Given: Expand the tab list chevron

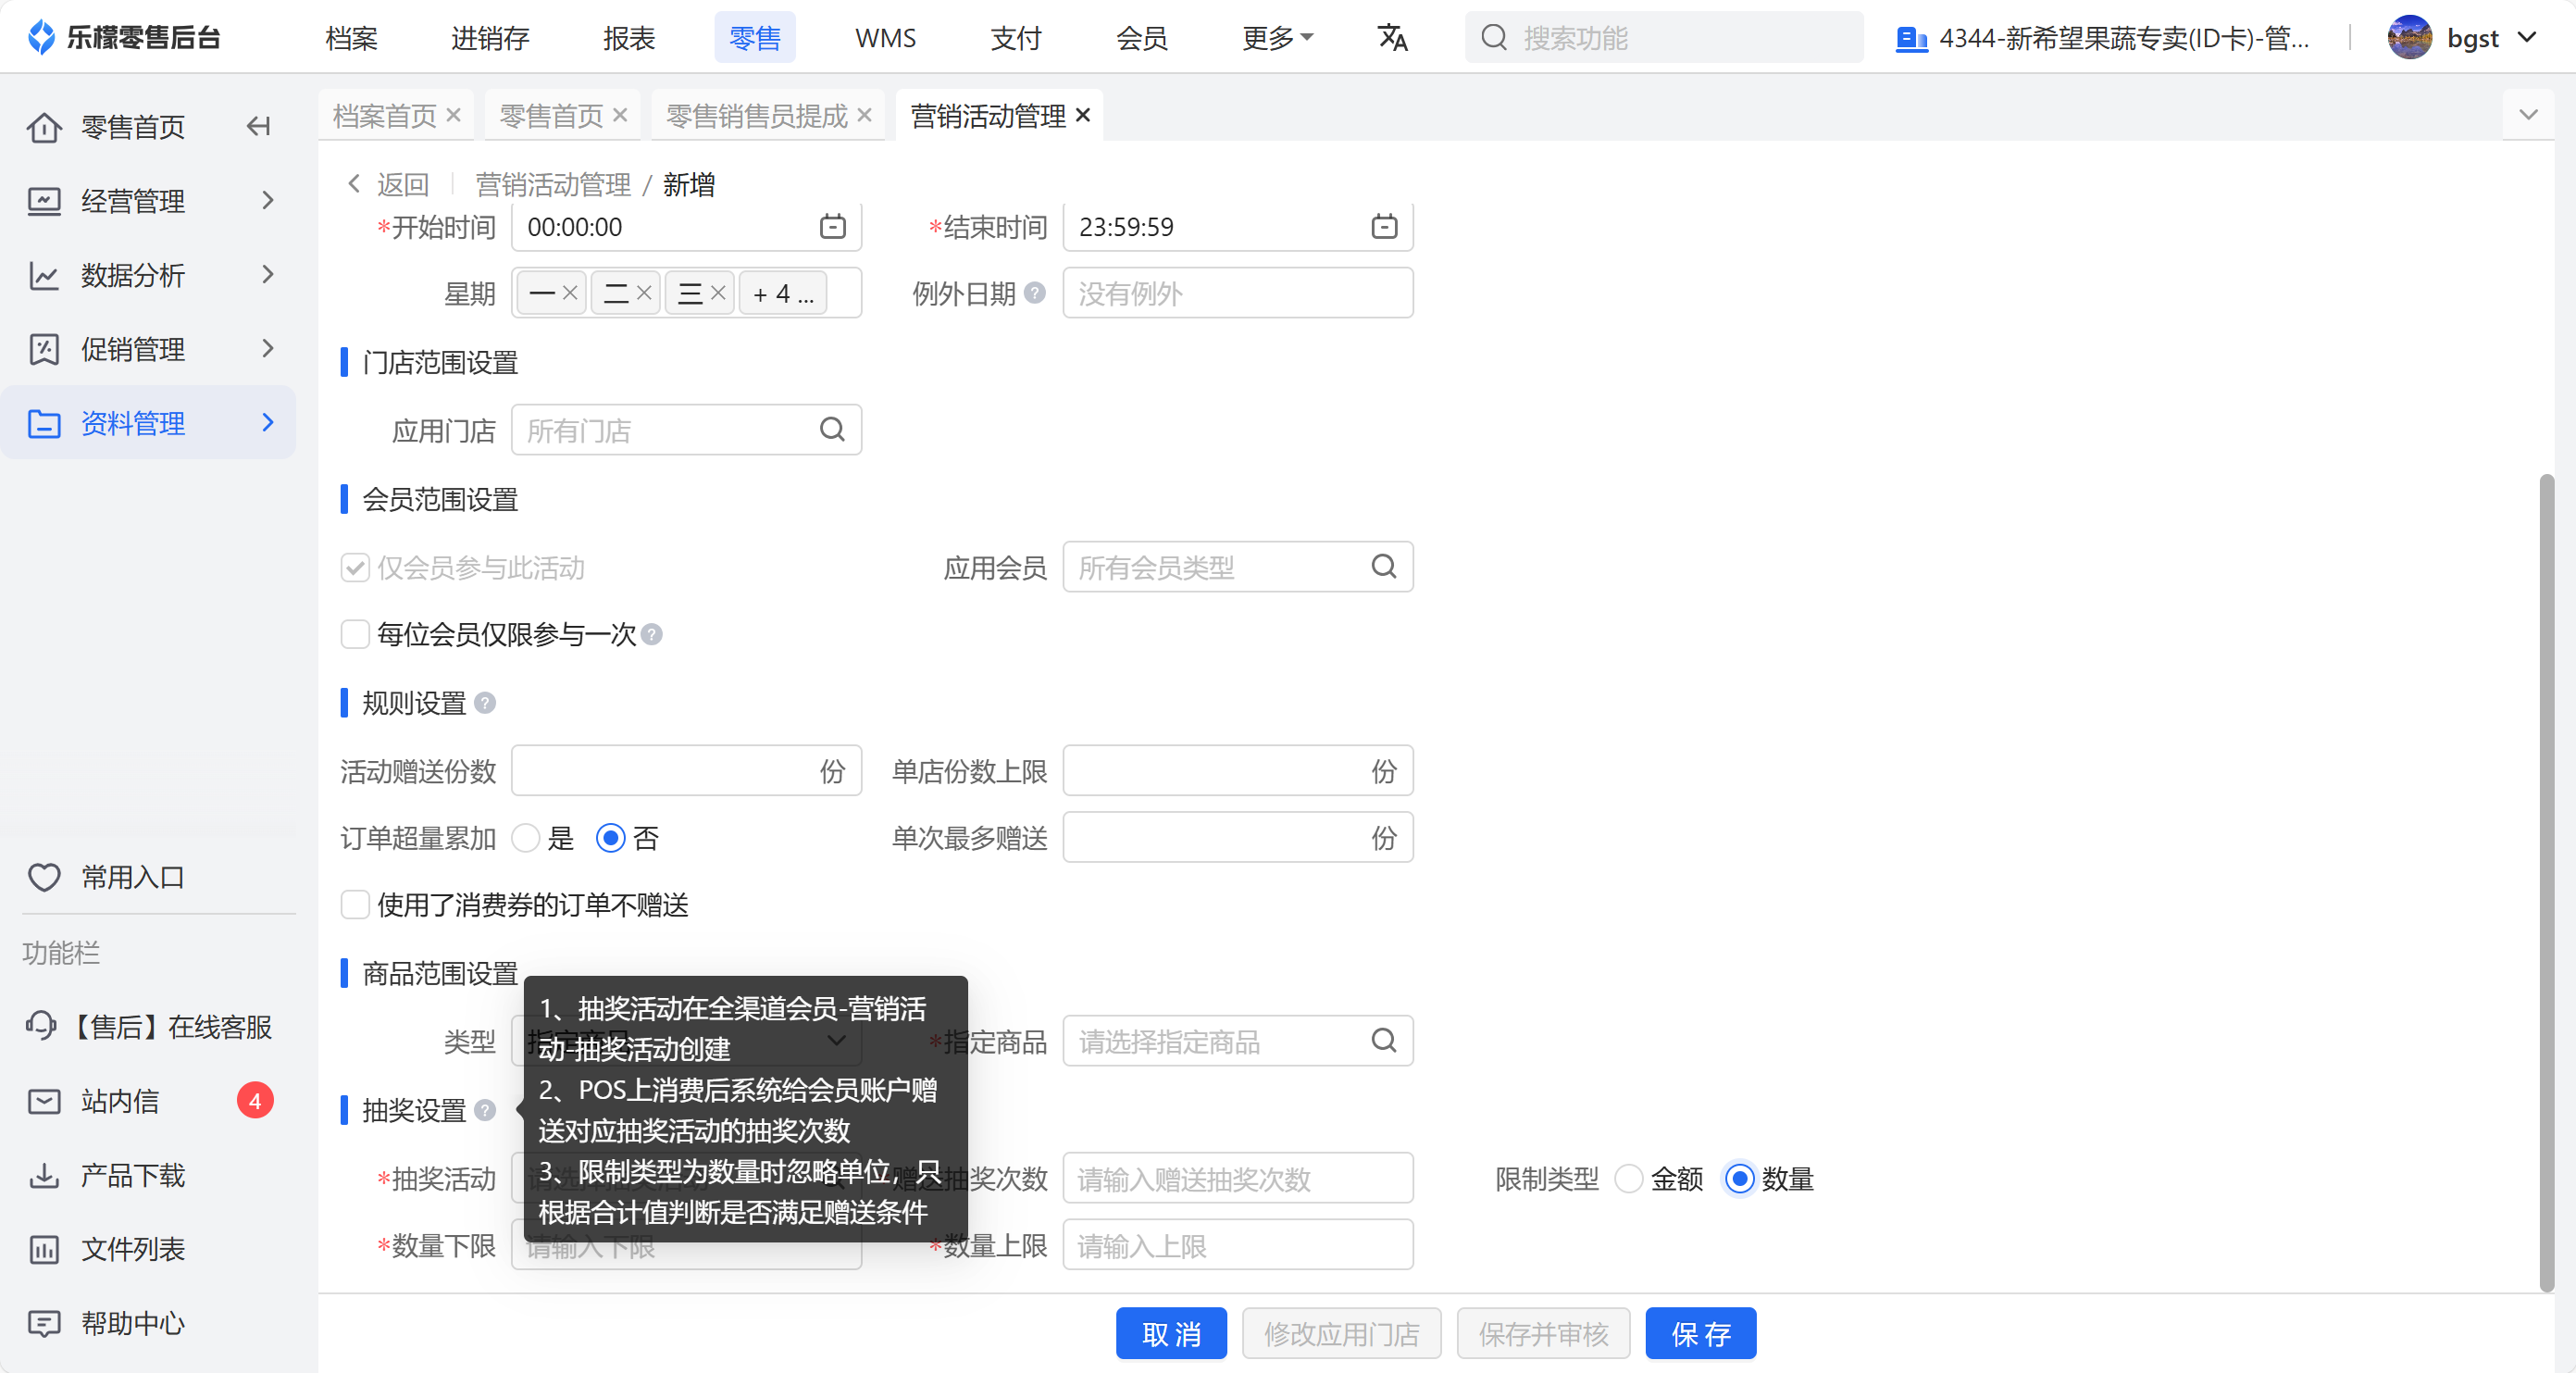Looking at the screenshot, I should tap(2528, 115).
